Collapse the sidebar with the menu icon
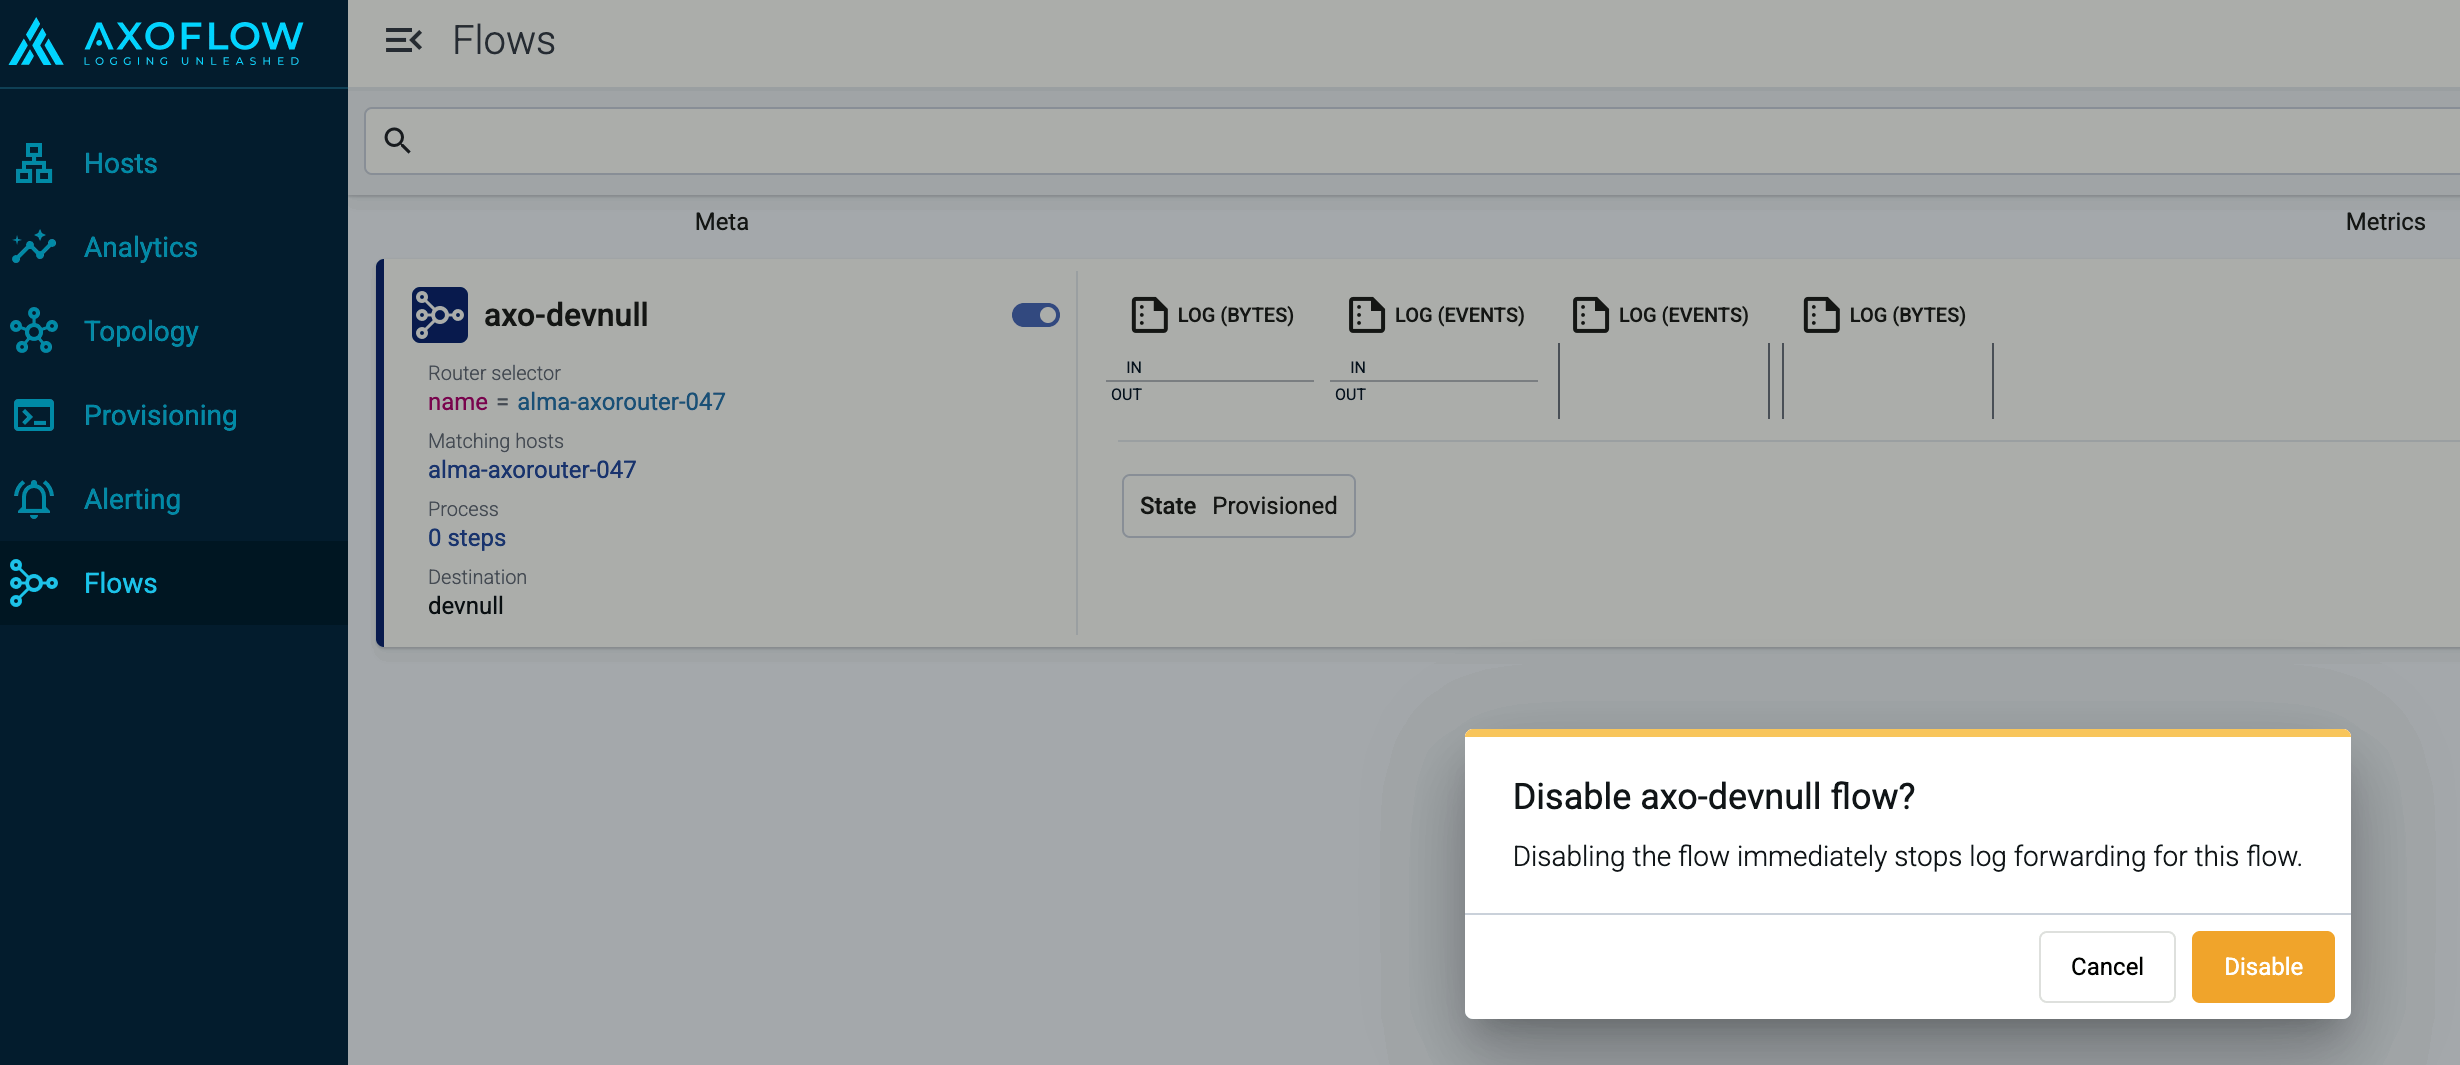 404,40
